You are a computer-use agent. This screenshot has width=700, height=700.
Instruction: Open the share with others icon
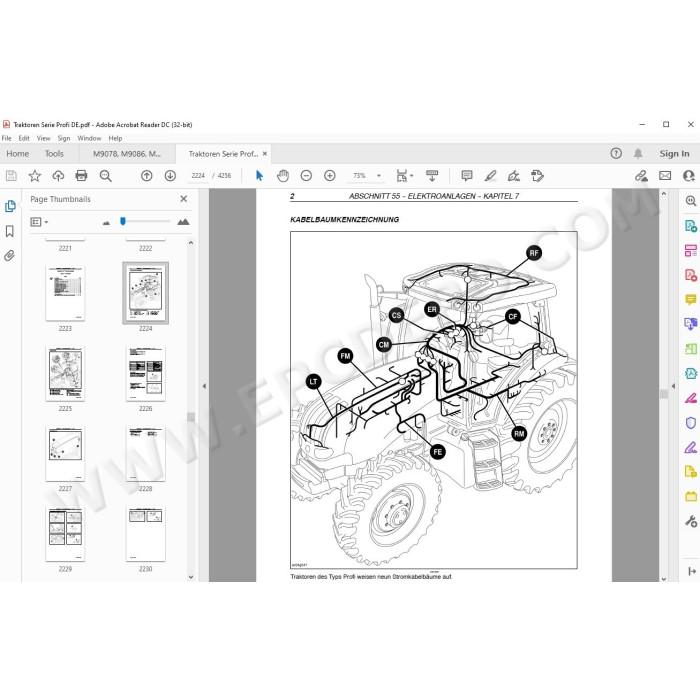pyautogui.click(x=688, y=176)
